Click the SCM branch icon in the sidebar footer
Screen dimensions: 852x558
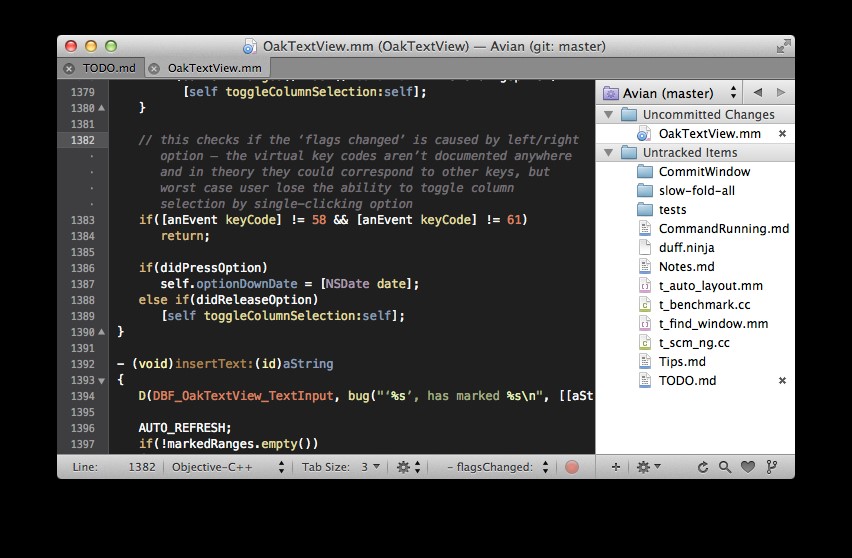coord(772,467)
